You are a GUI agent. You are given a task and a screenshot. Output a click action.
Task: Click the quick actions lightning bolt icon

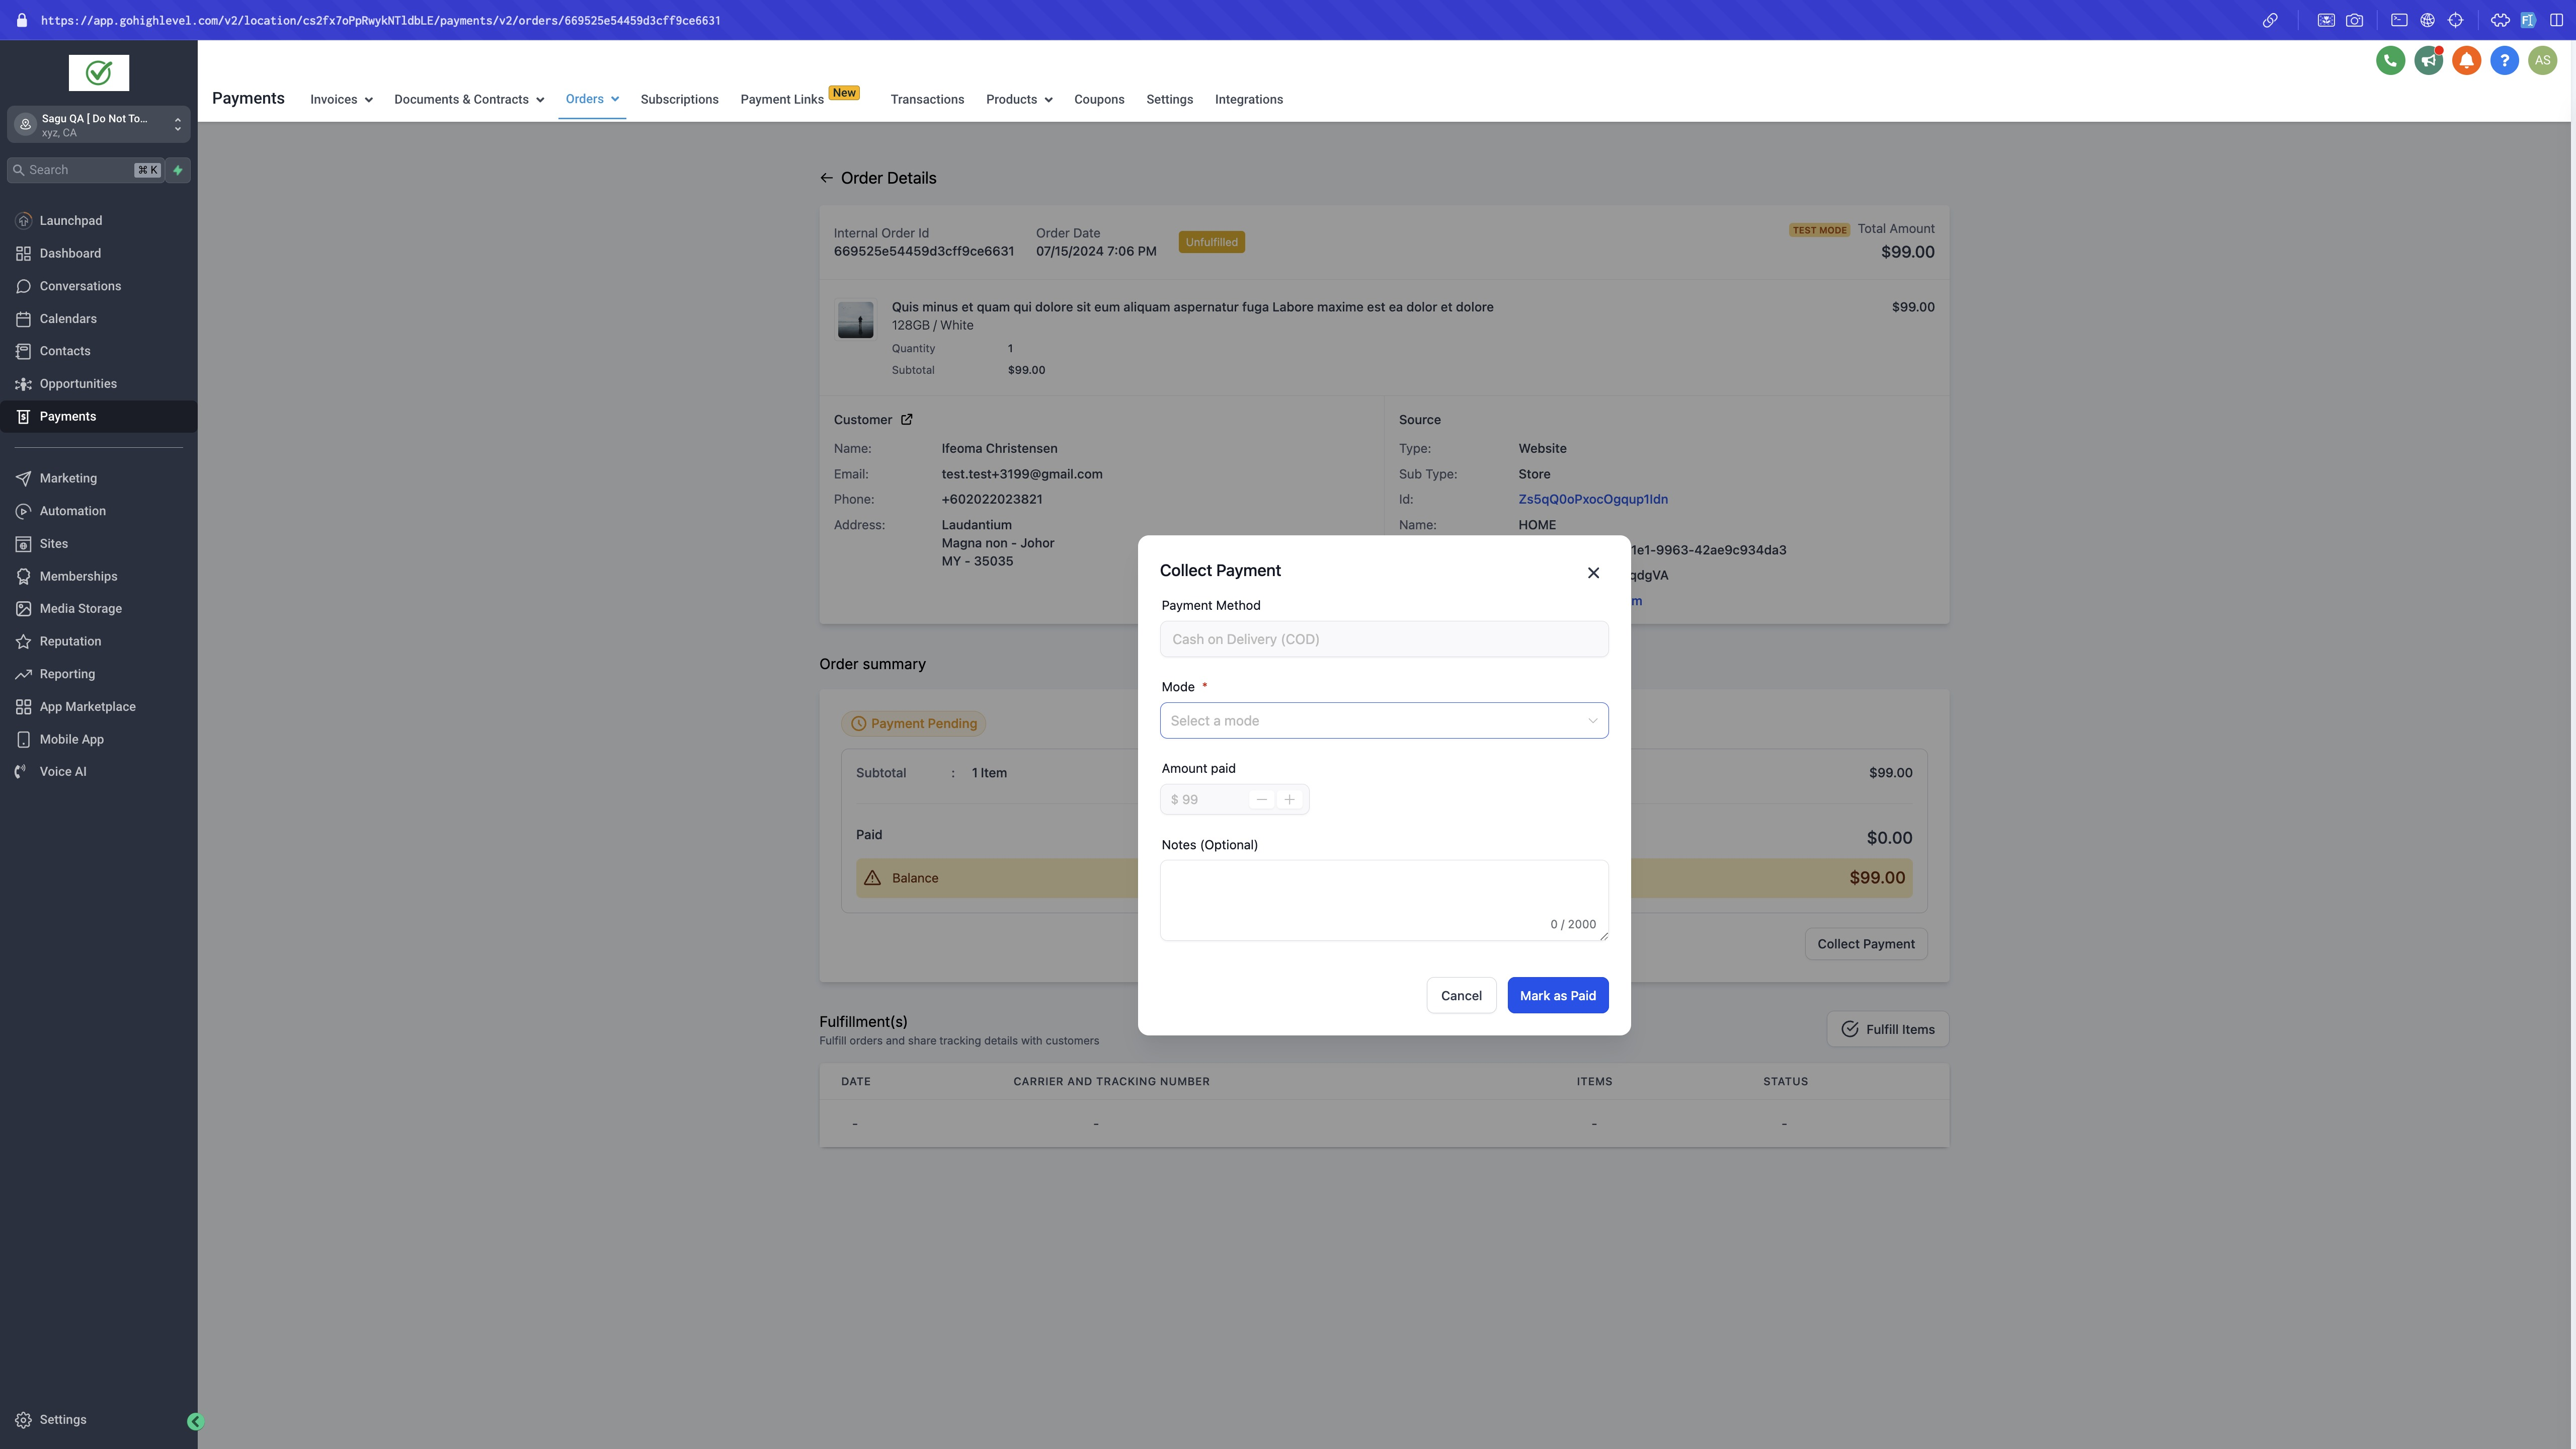pos(178,170)
